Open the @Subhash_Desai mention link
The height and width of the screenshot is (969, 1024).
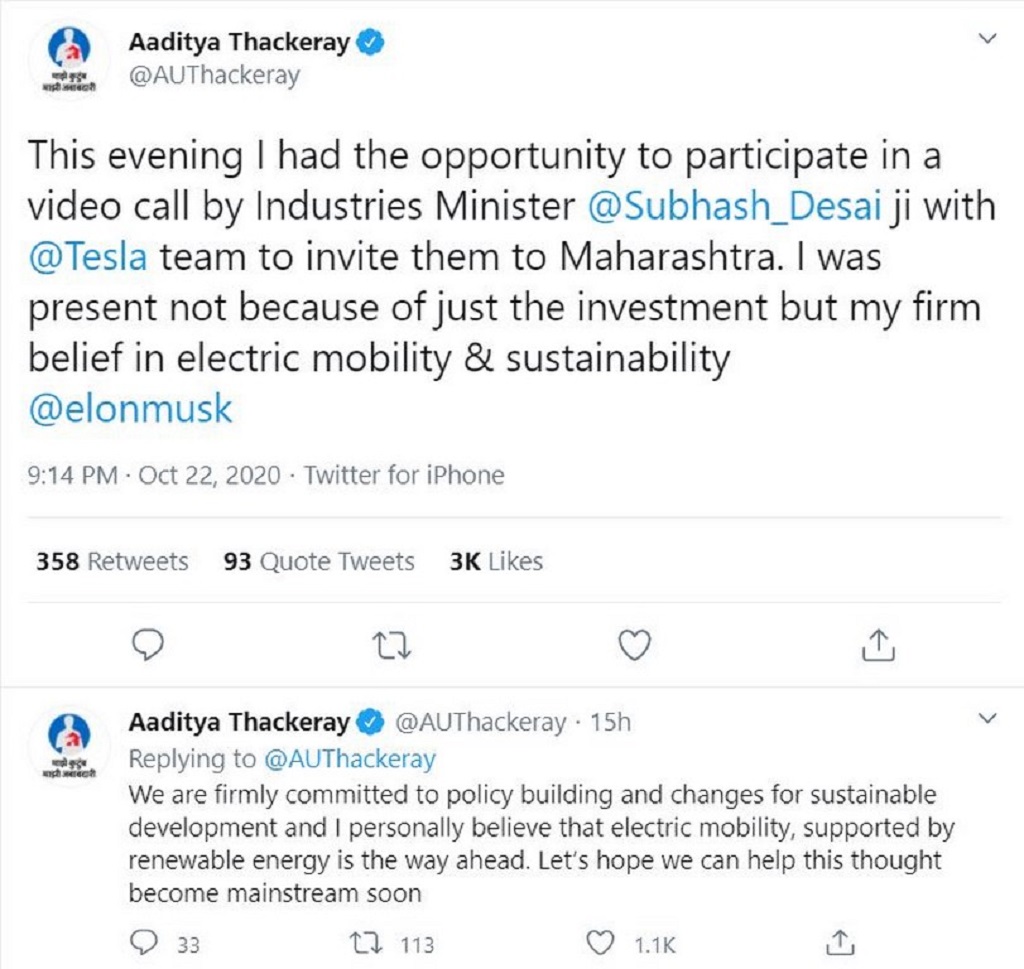pyautogui.click(x=730, y=207)
